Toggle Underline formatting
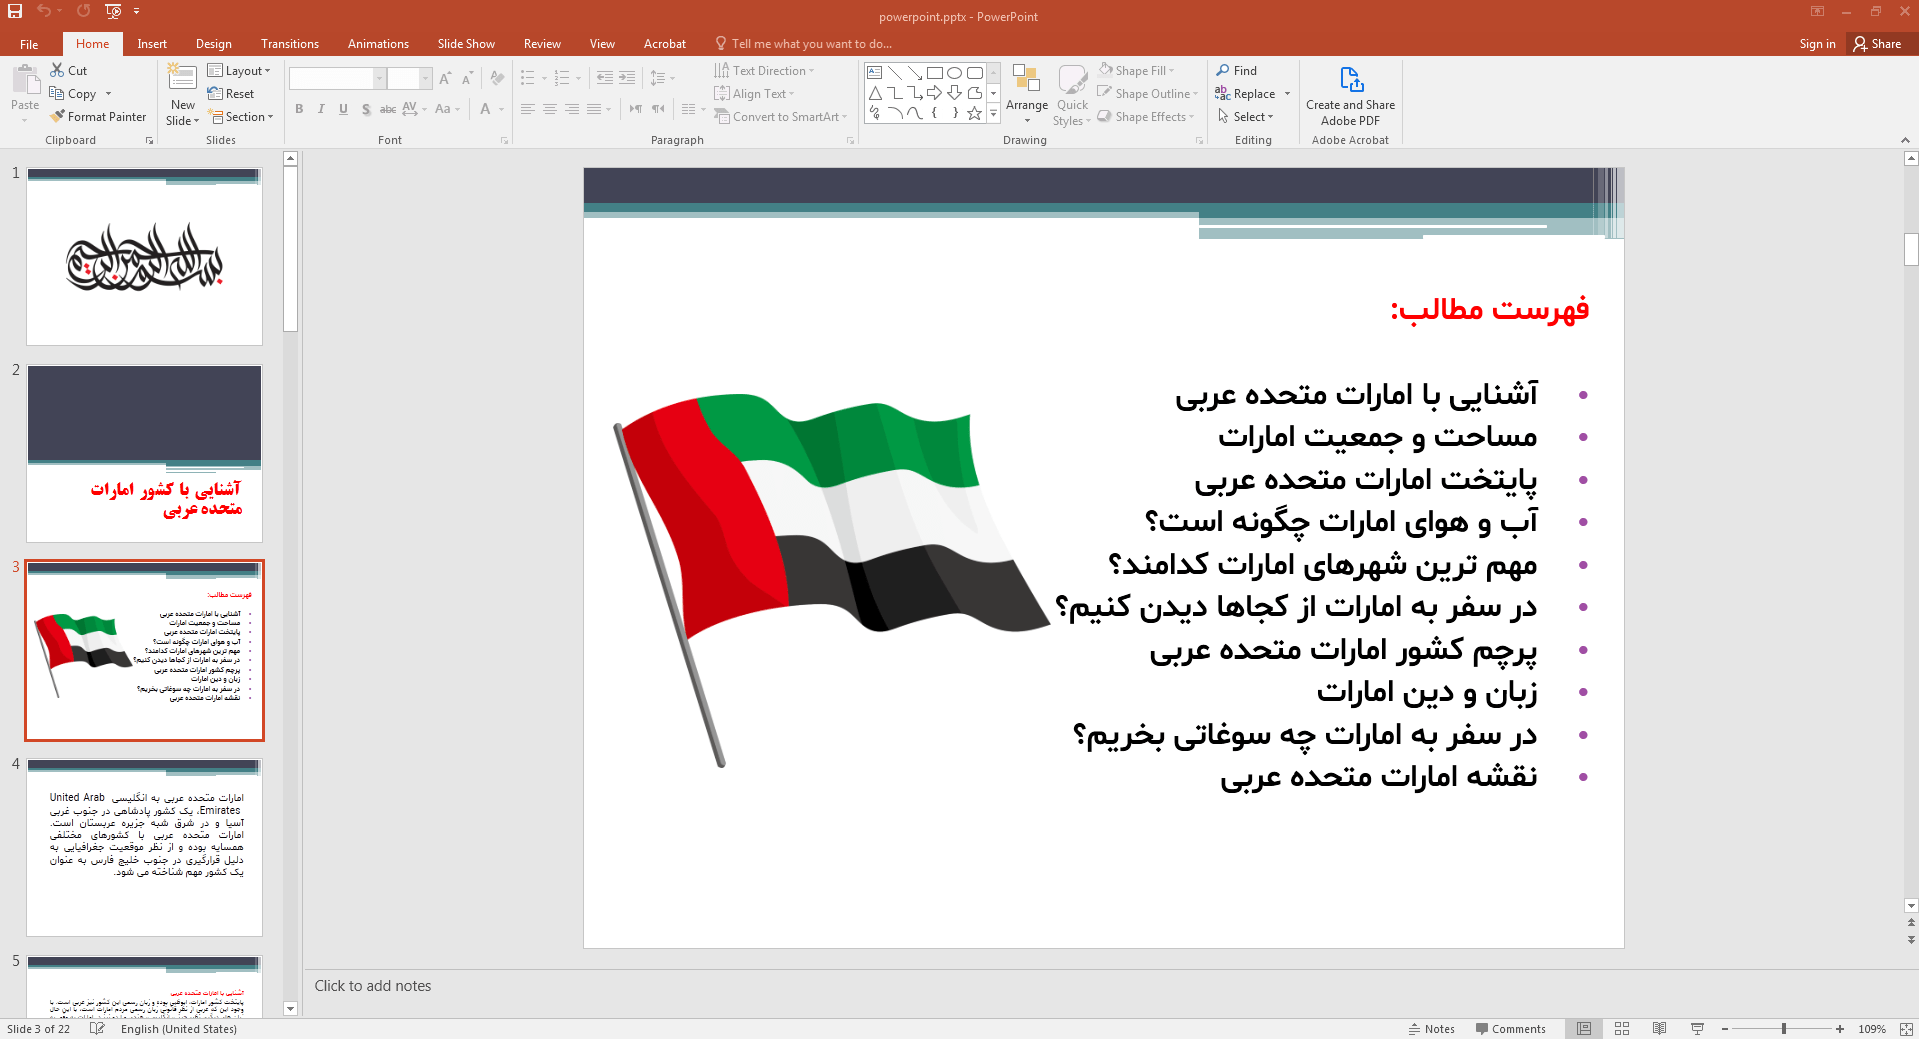 [343, 109]
